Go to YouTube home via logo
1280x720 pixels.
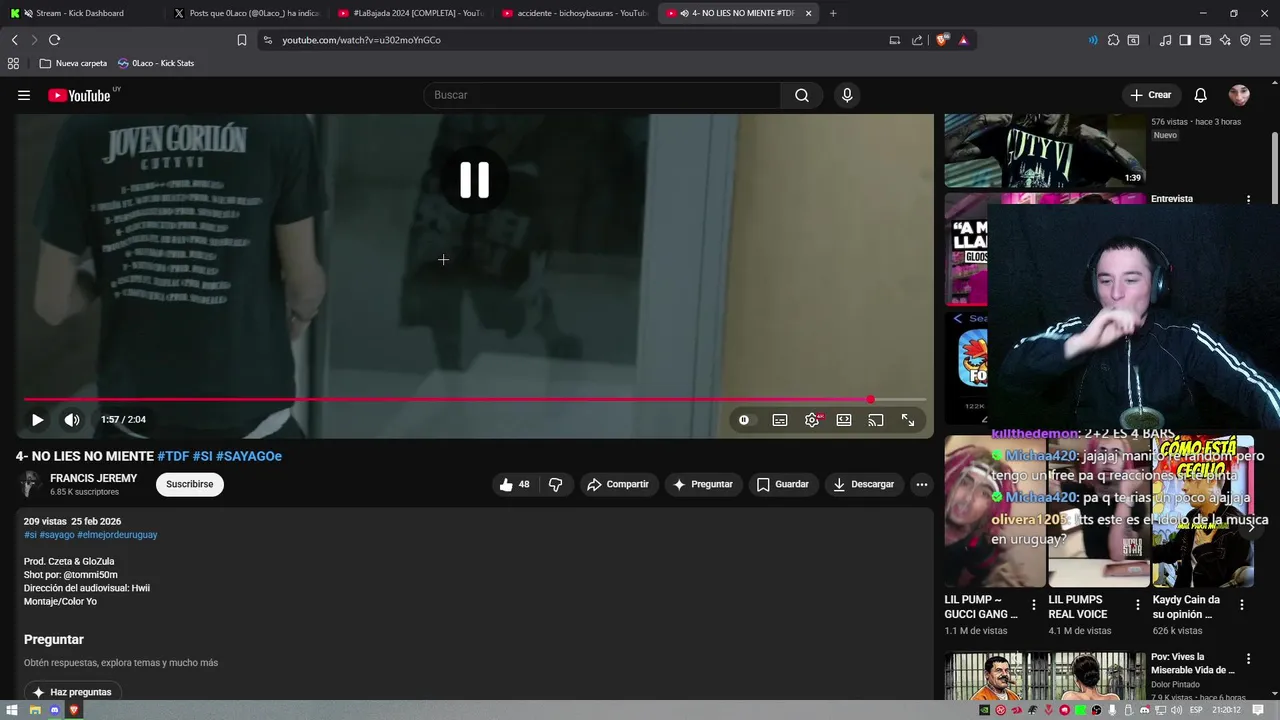pyautogui.click(x=79, y=95)
